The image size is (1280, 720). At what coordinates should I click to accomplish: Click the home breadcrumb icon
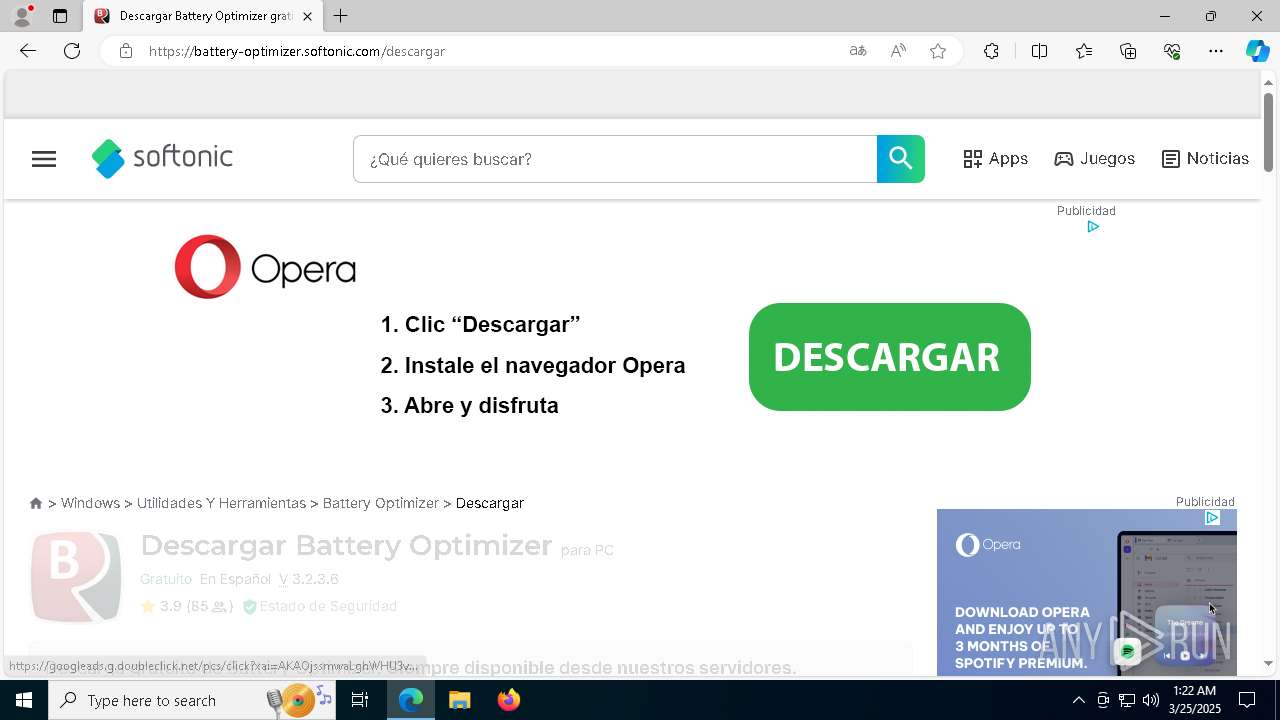click(36, 503)
